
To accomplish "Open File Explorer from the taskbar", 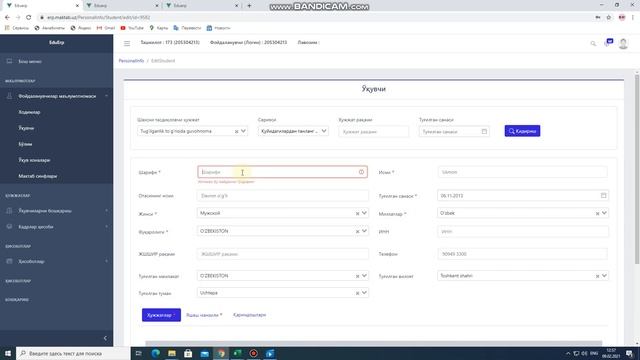I will [172, 353].
